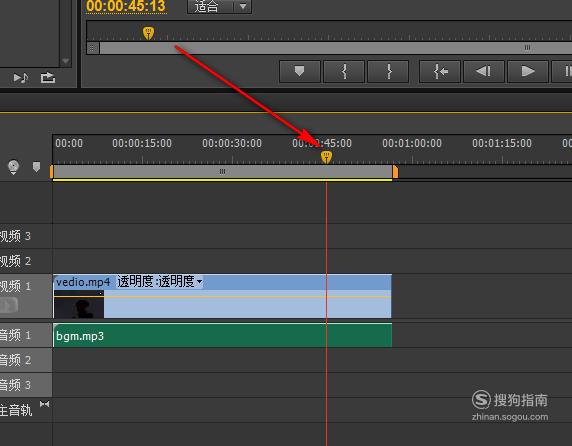Viewport: 572px width, 446px height.
Task: Select the 音频 1 track header
Action: (26, 335)
